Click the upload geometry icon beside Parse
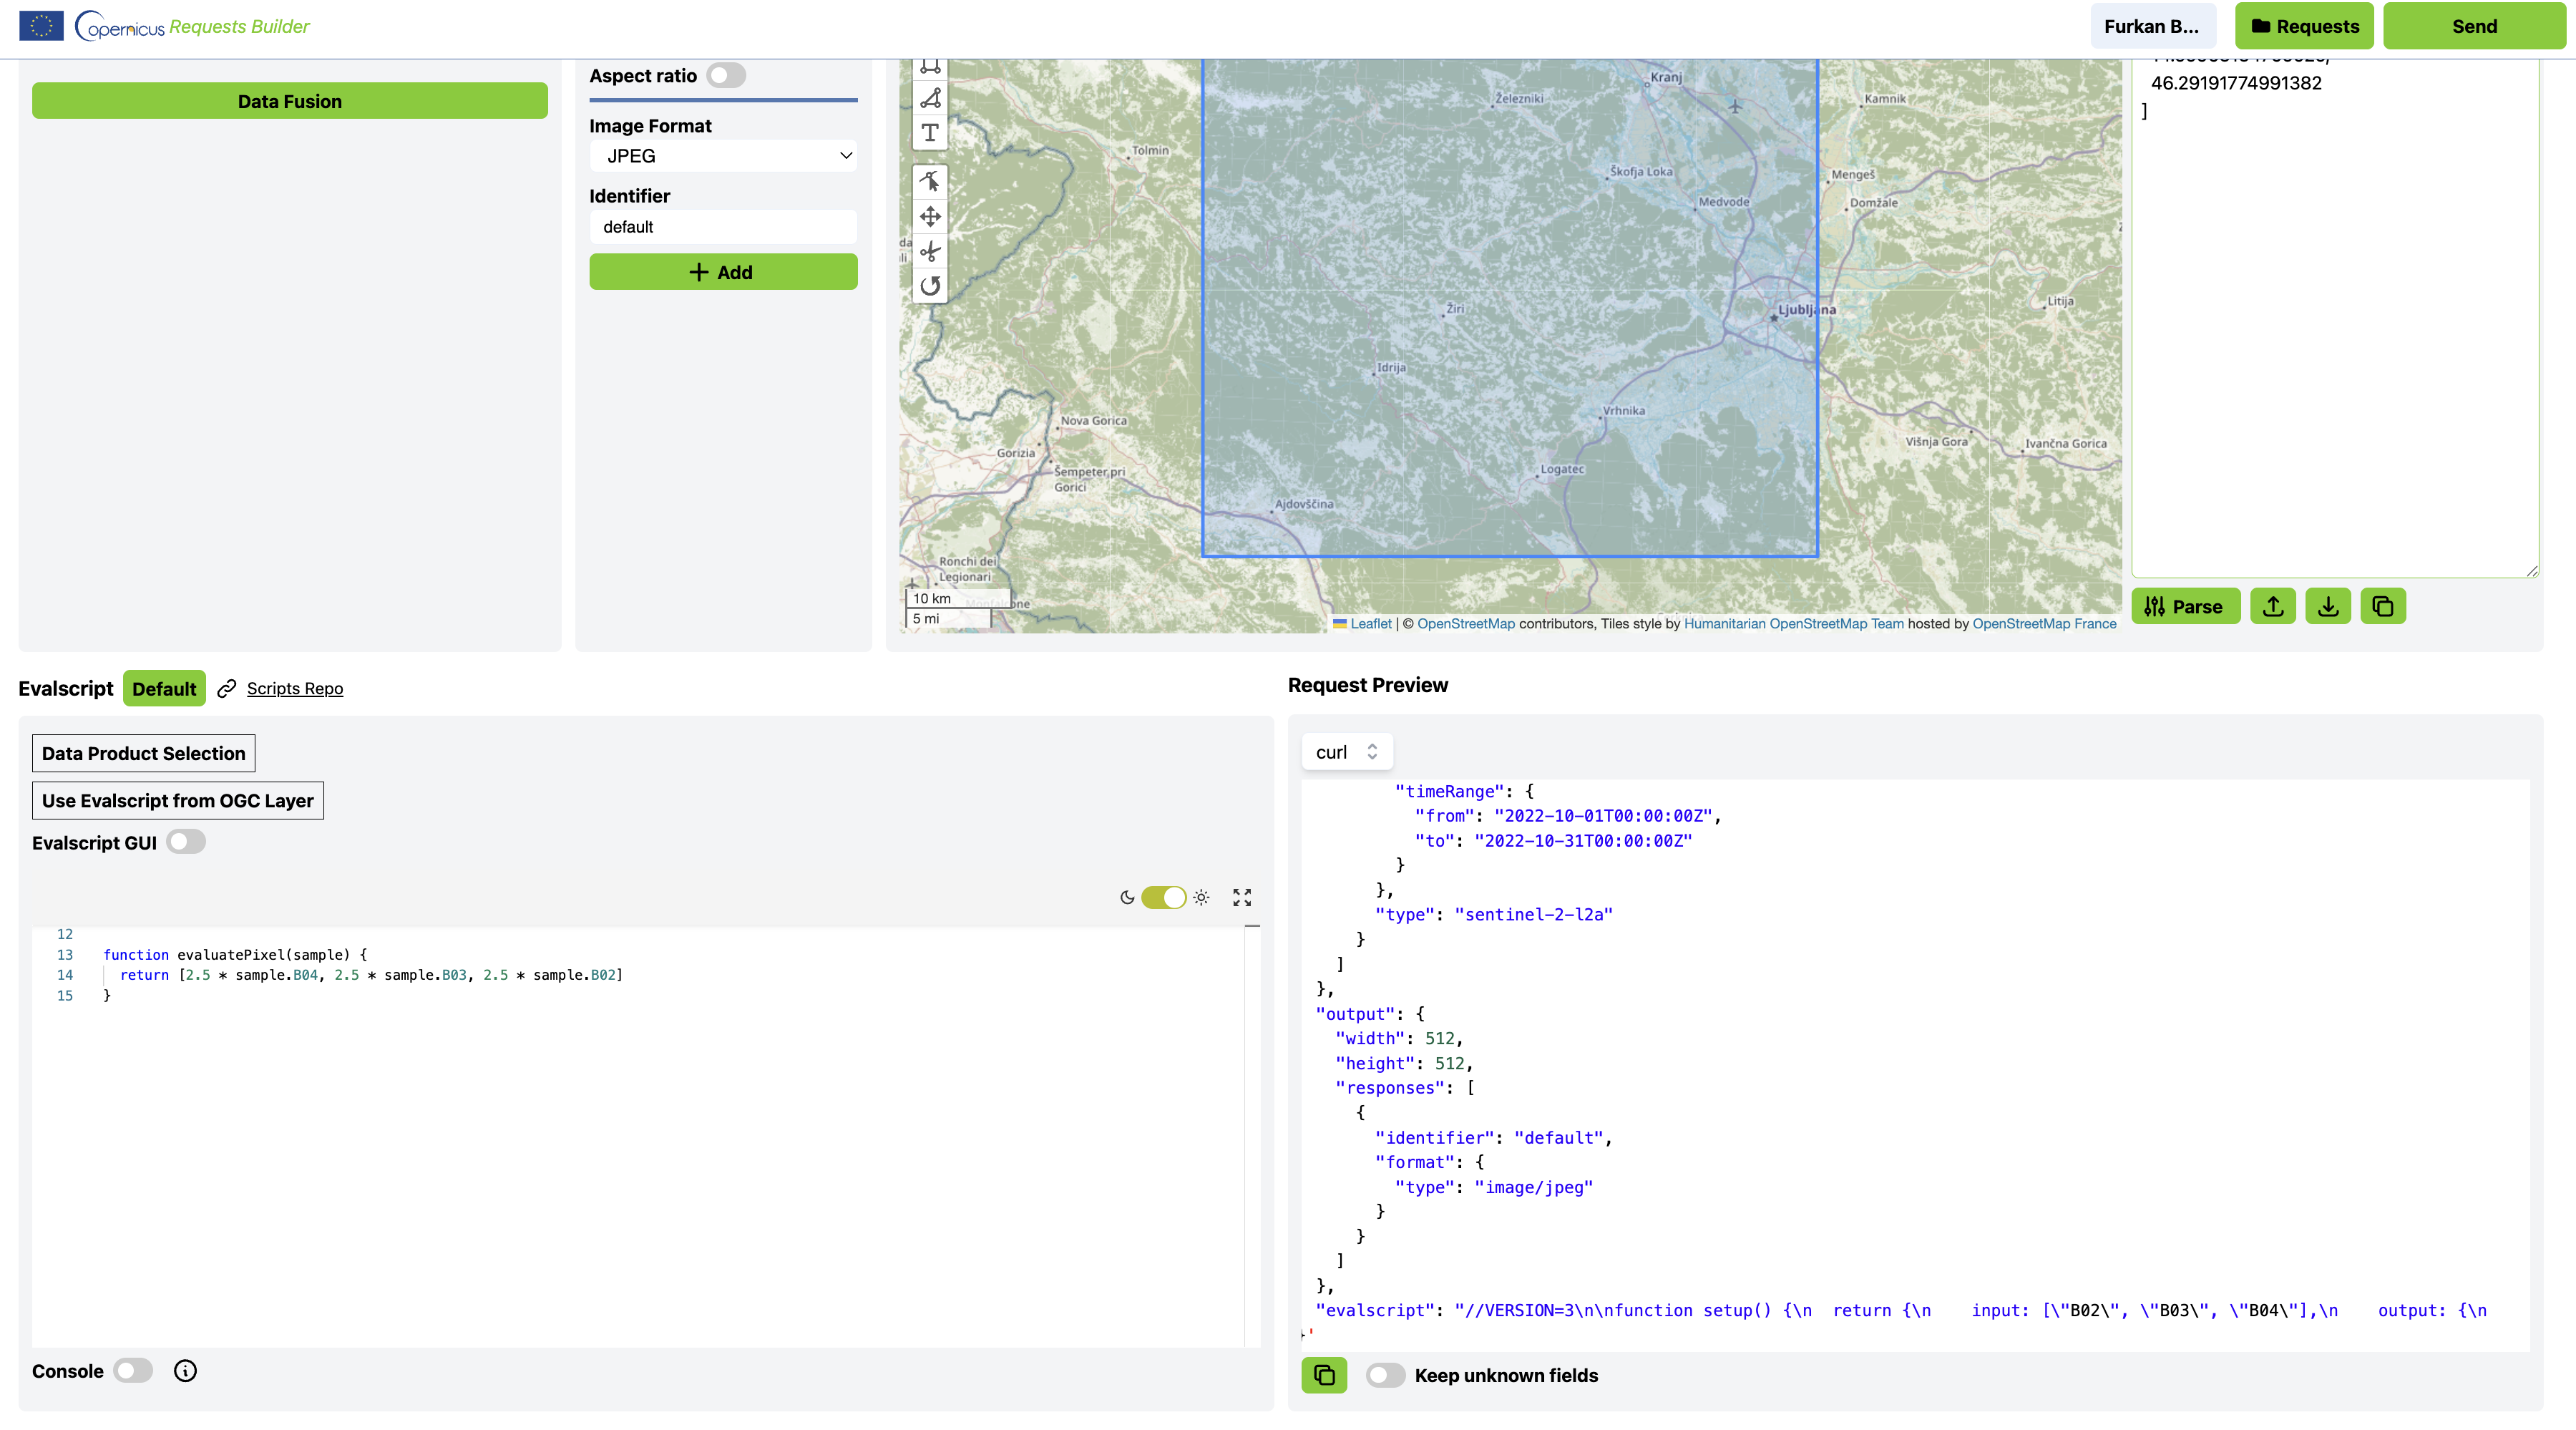 (2272, 606)
